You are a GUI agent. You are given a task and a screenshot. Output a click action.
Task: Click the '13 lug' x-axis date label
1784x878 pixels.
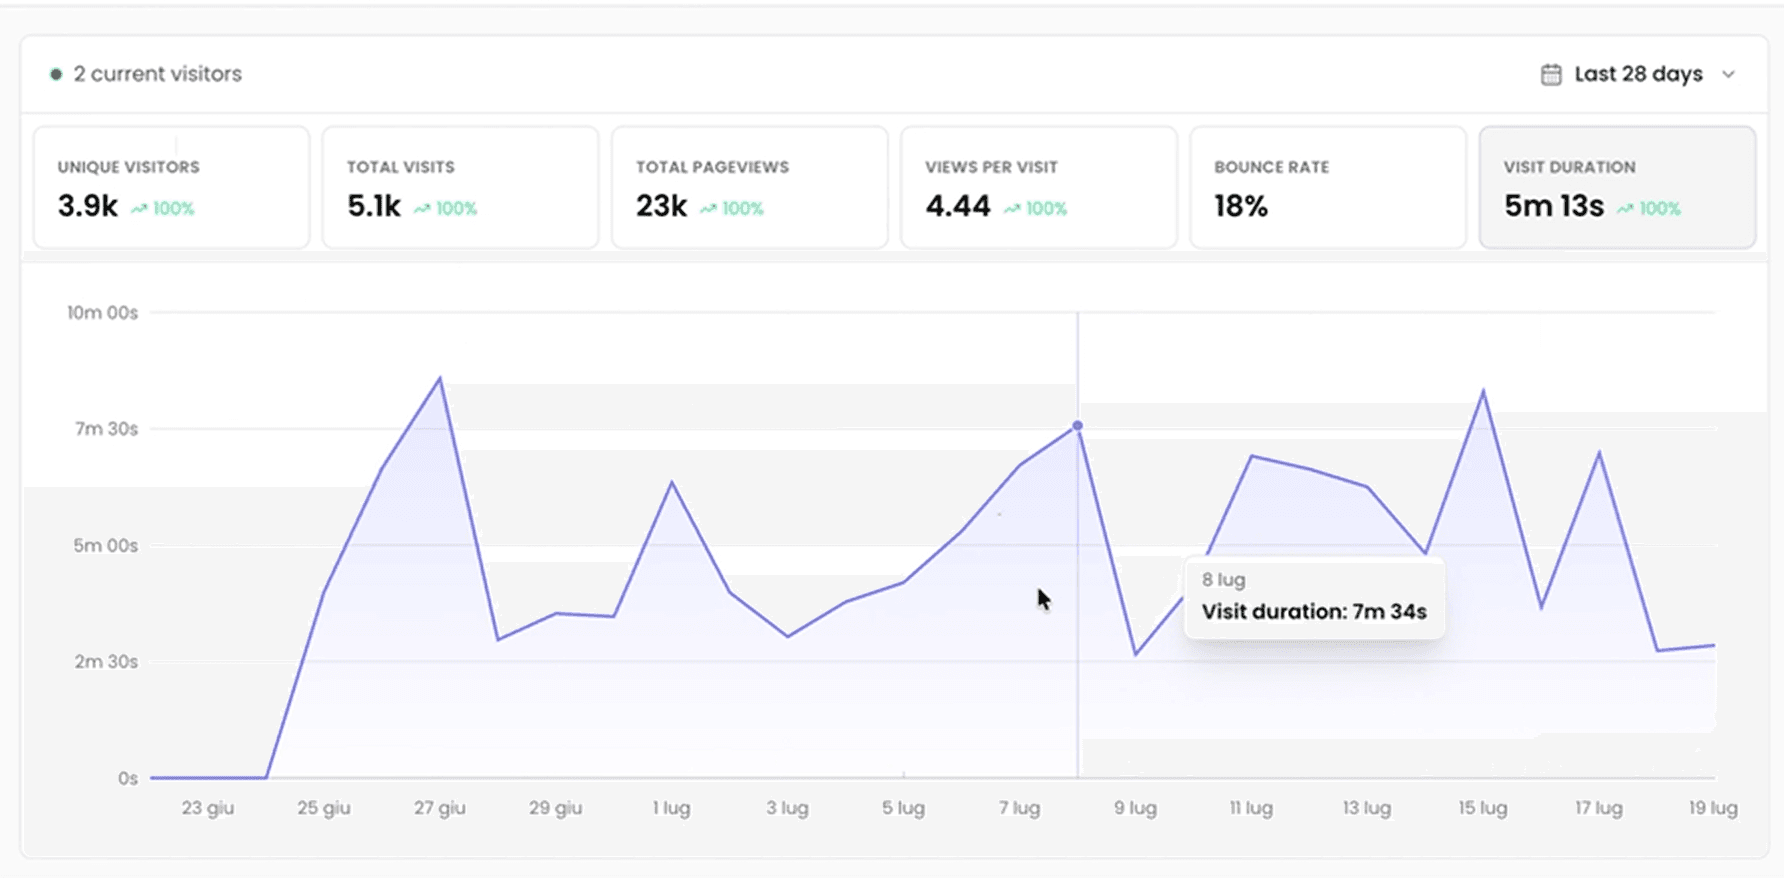(x=1366, y=808)
